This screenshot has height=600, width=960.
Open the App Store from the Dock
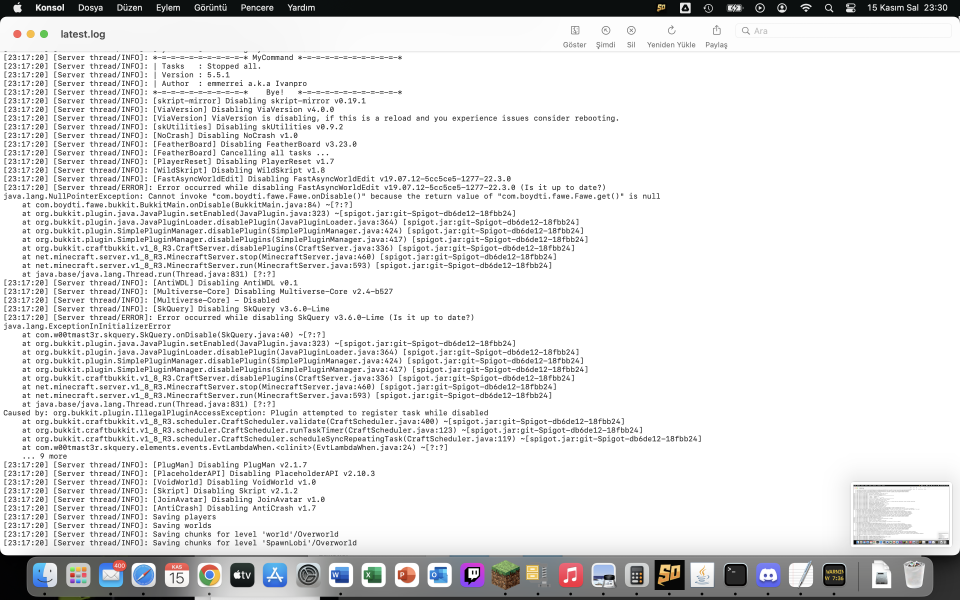275,576
